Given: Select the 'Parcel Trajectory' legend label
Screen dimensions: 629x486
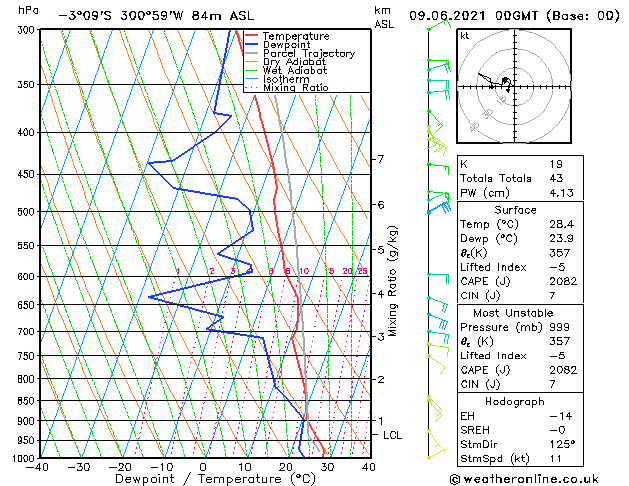Looking at the screenshot, I should 309,53.
